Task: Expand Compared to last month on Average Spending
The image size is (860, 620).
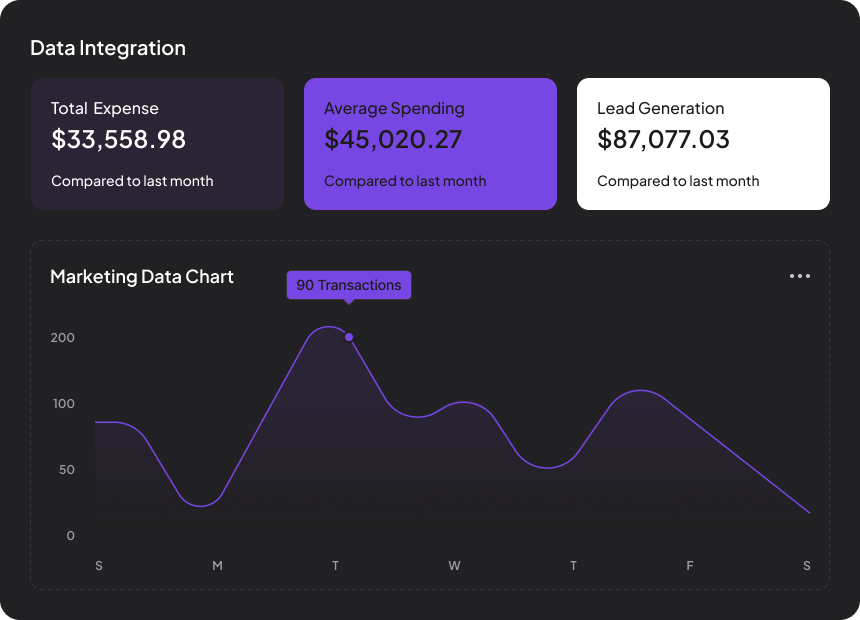Action: point(405,181)
